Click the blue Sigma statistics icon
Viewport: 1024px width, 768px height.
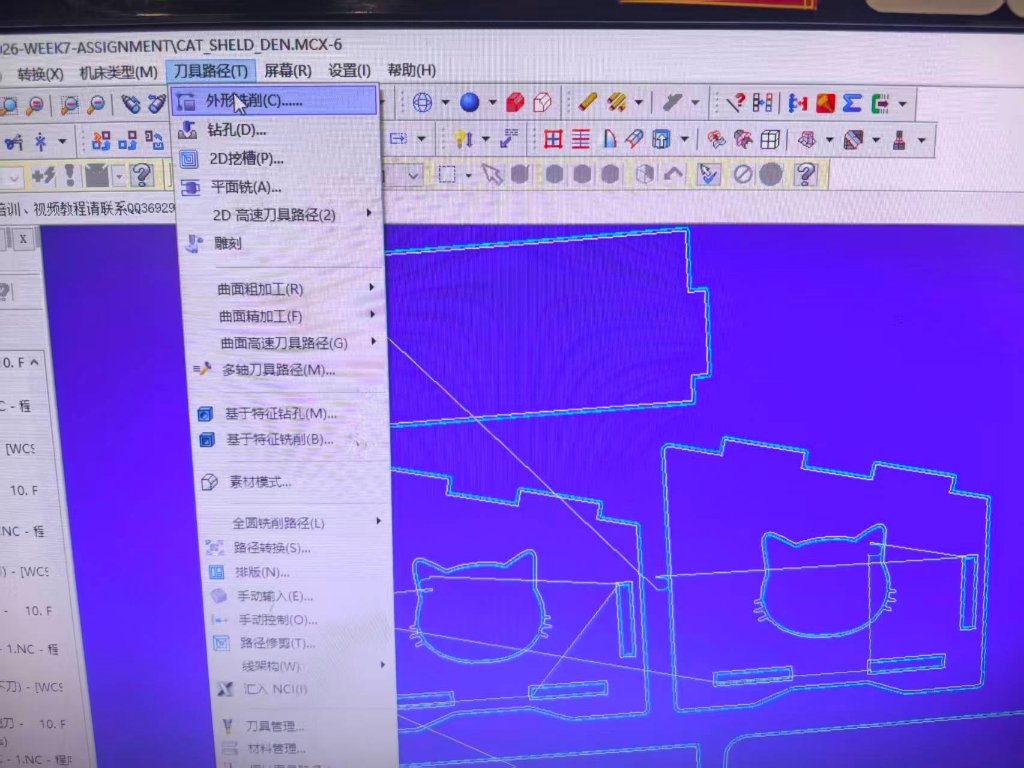(852, 103)
